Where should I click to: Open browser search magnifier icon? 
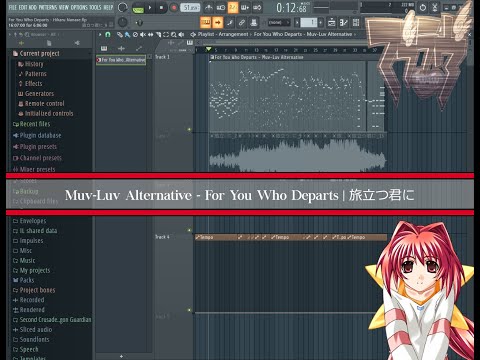[x=27, y=34]
